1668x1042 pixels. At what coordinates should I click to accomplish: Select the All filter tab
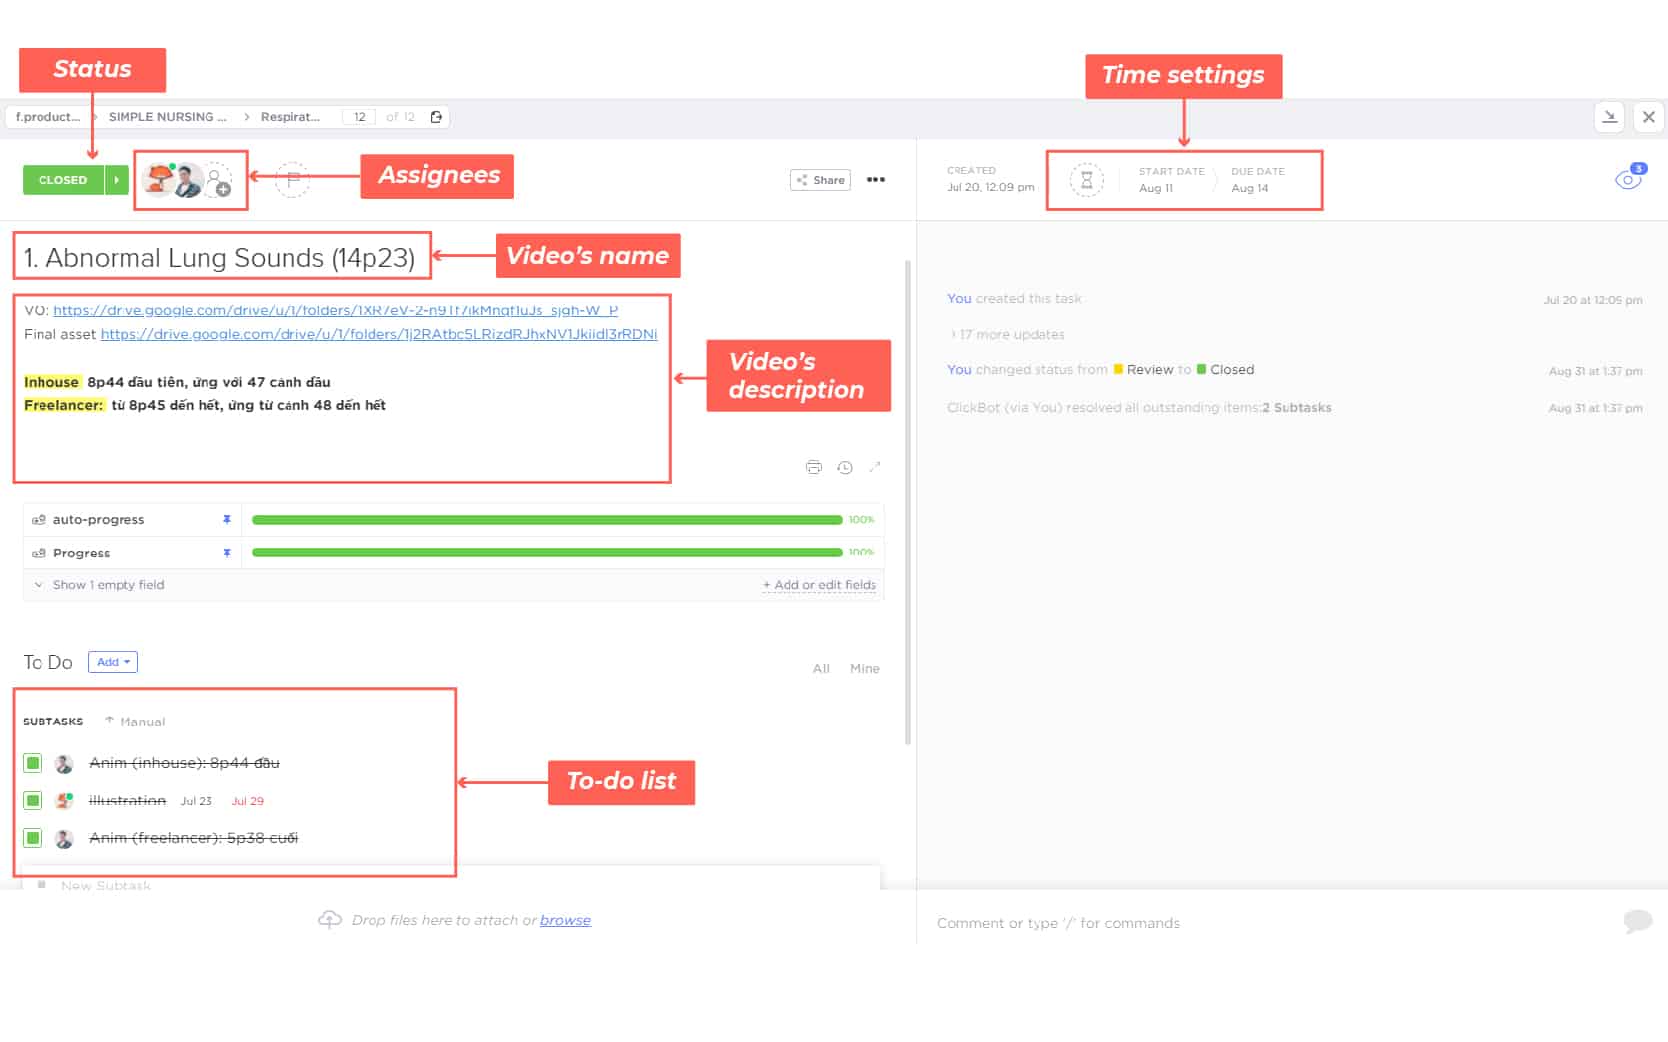pyautogui.click(x=821, y=668)
